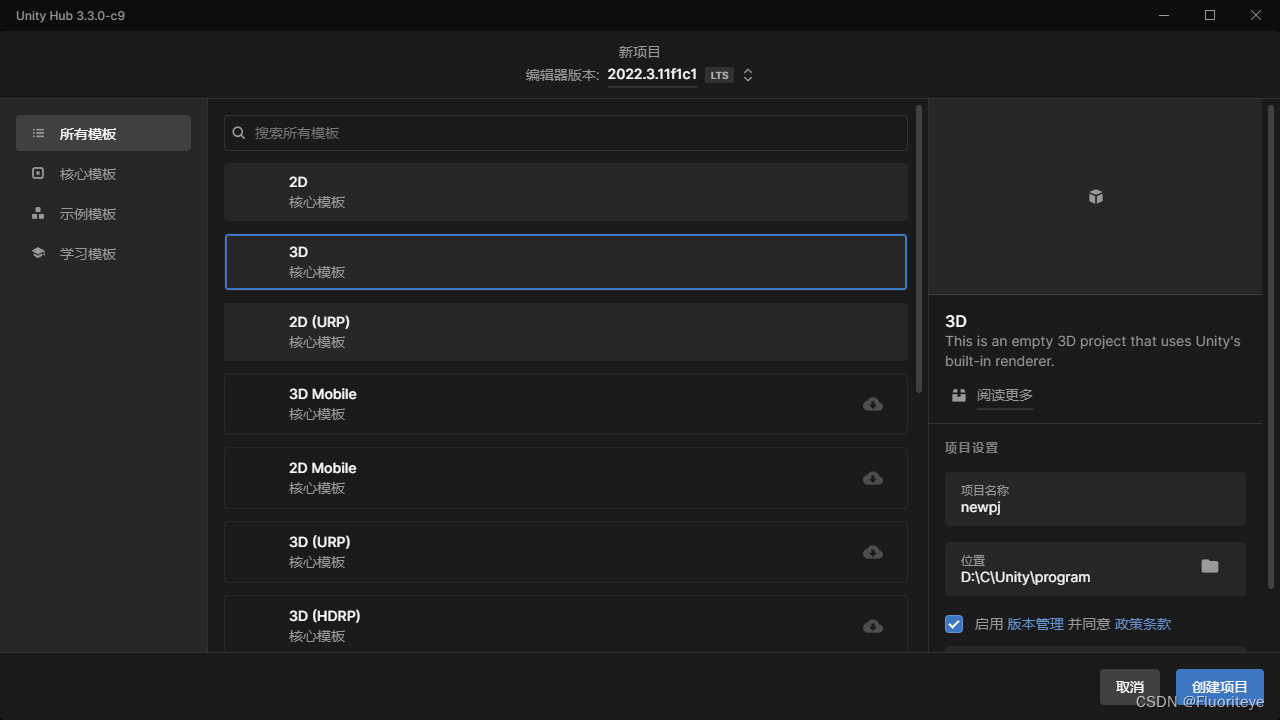Select the 2D (URP) template

[566, 332]
